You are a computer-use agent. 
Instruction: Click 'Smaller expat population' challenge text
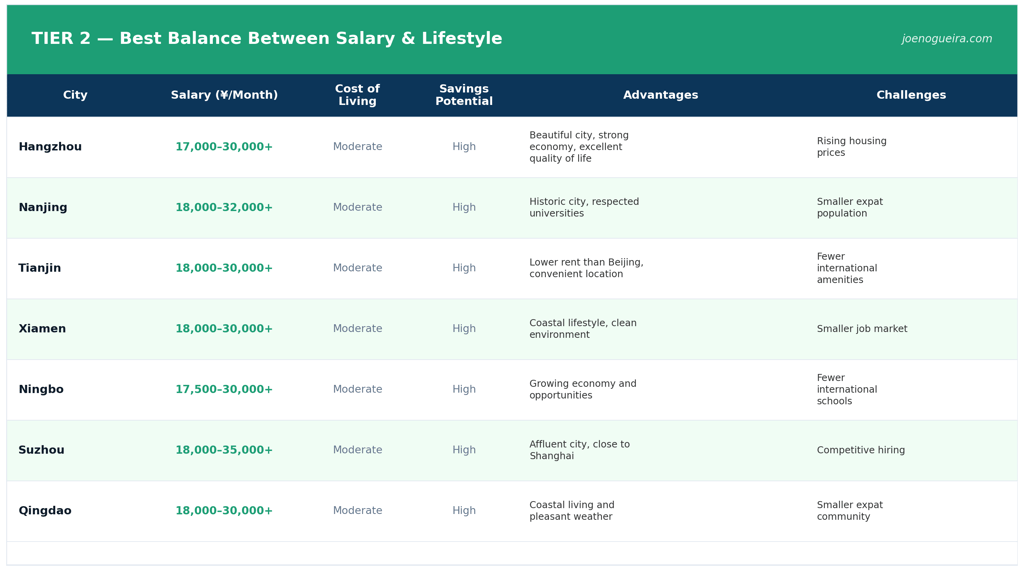point(850,207)
